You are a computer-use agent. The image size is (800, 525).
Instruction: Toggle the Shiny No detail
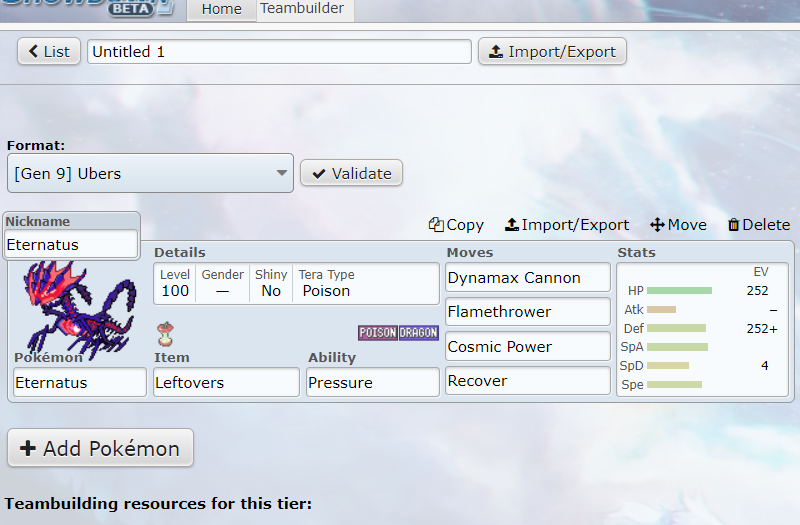[271, 284]
